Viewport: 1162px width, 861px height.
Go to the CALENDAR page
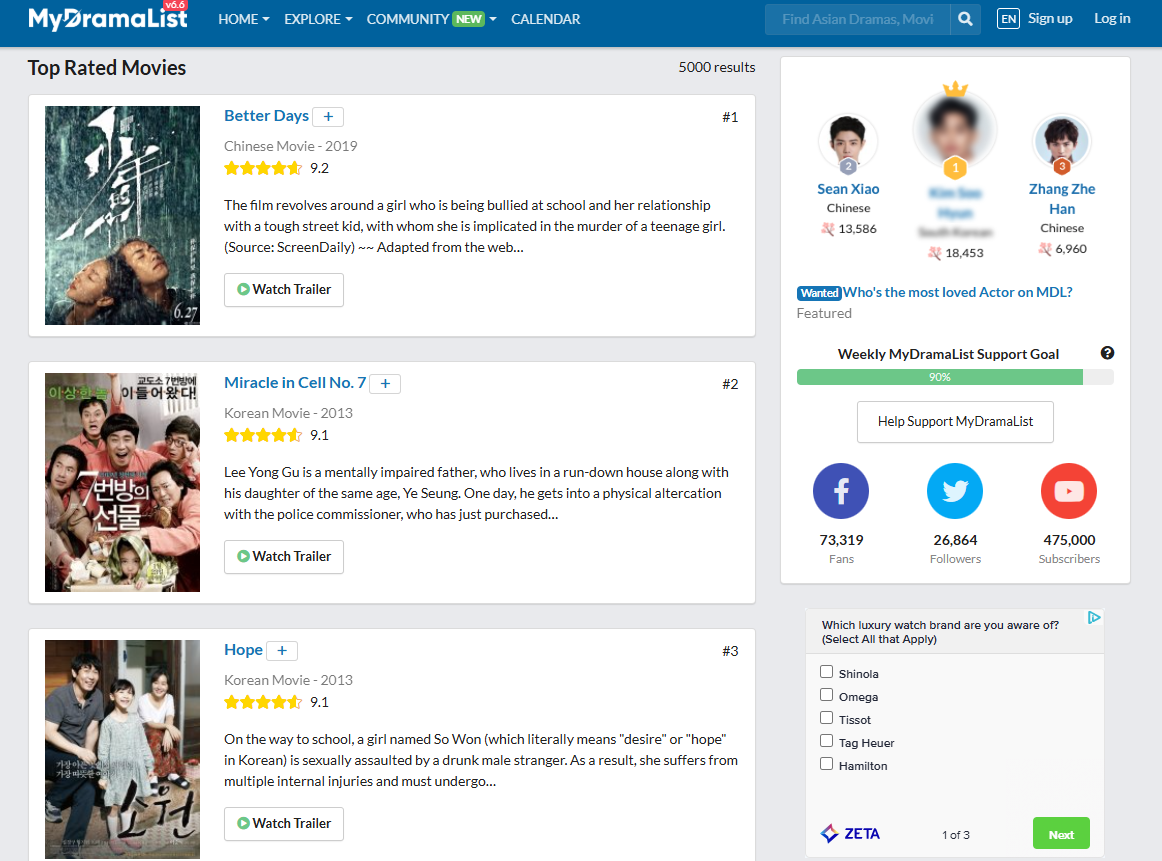[x=545, y=19]
